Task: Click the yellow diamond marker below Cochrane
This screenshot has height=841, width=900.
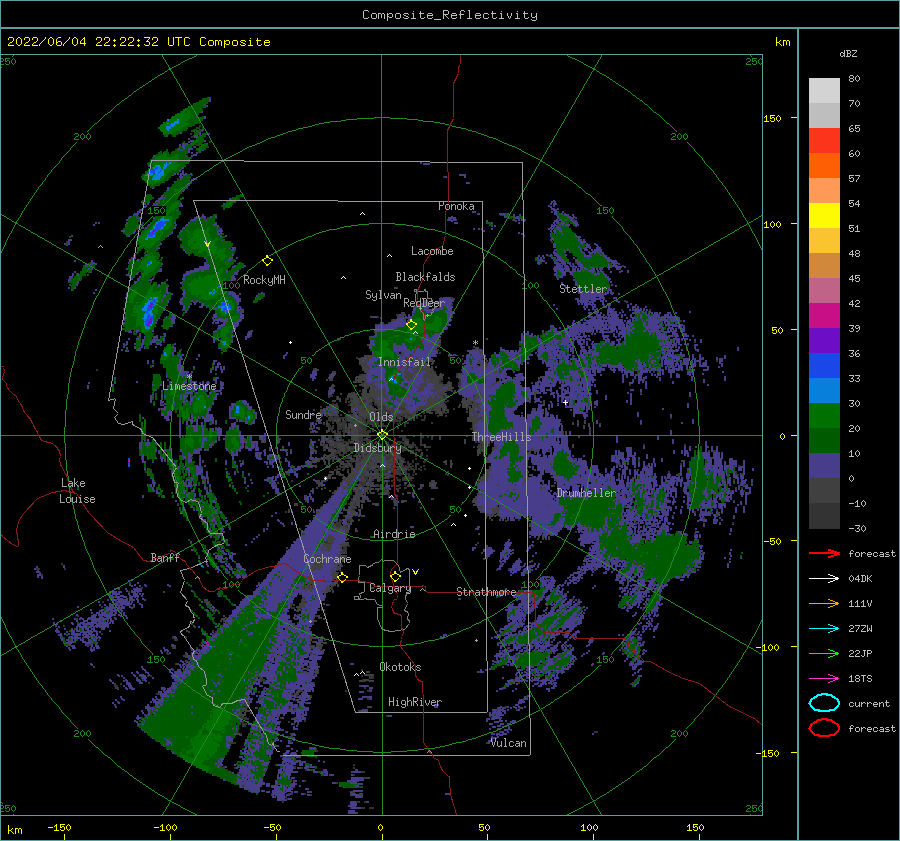Action: [342, 577]
